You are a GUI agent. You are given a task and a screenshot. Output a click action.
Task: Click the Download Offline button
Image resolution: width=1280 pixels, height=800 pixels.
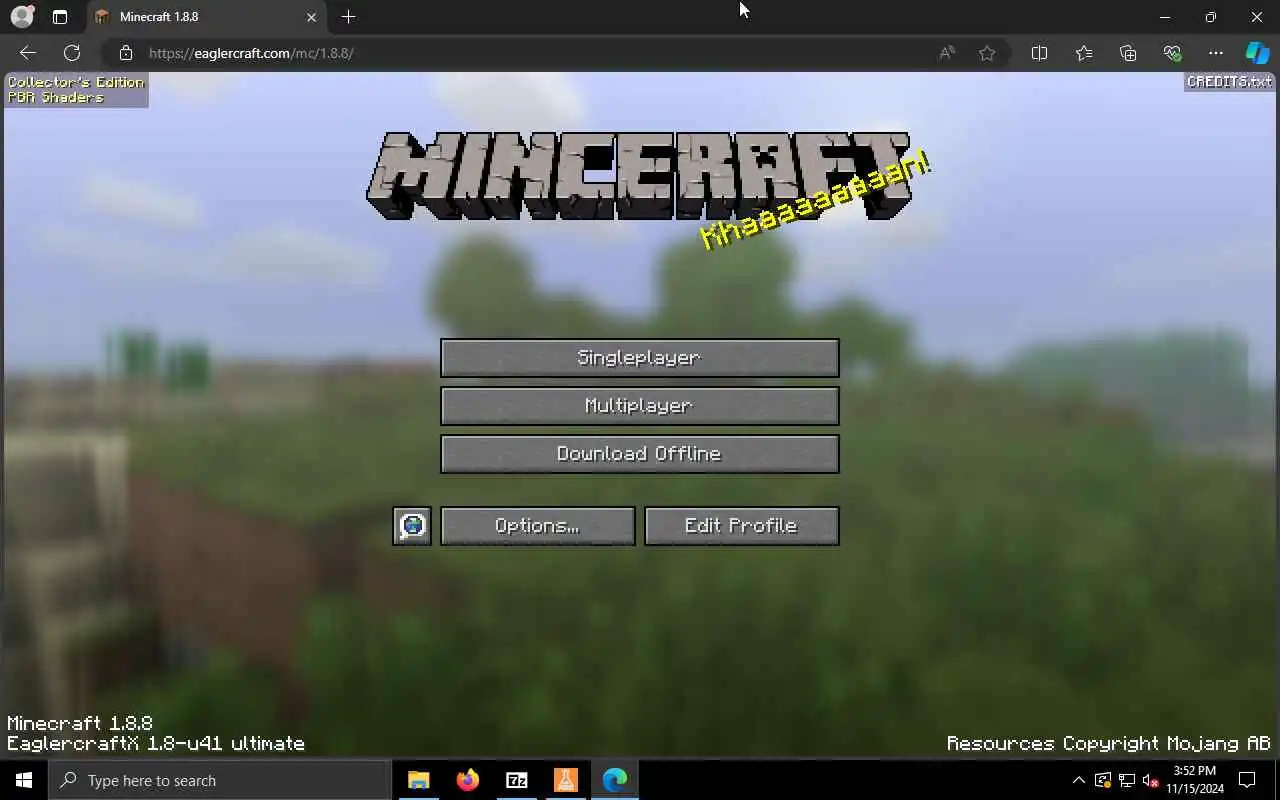640,454
